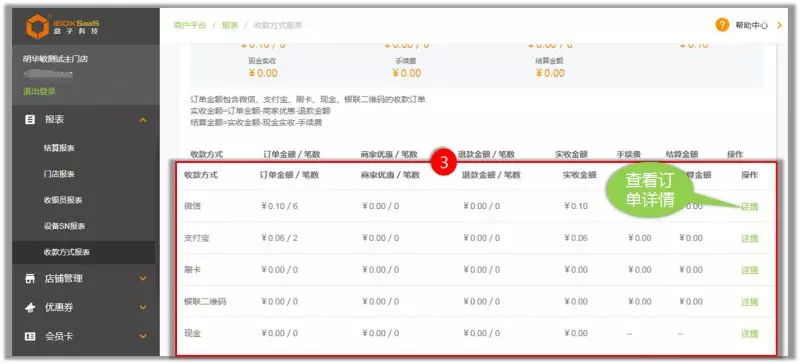Click the store name 胡华敏测试主门店
The image size is (800, 364).
[55, 59]
